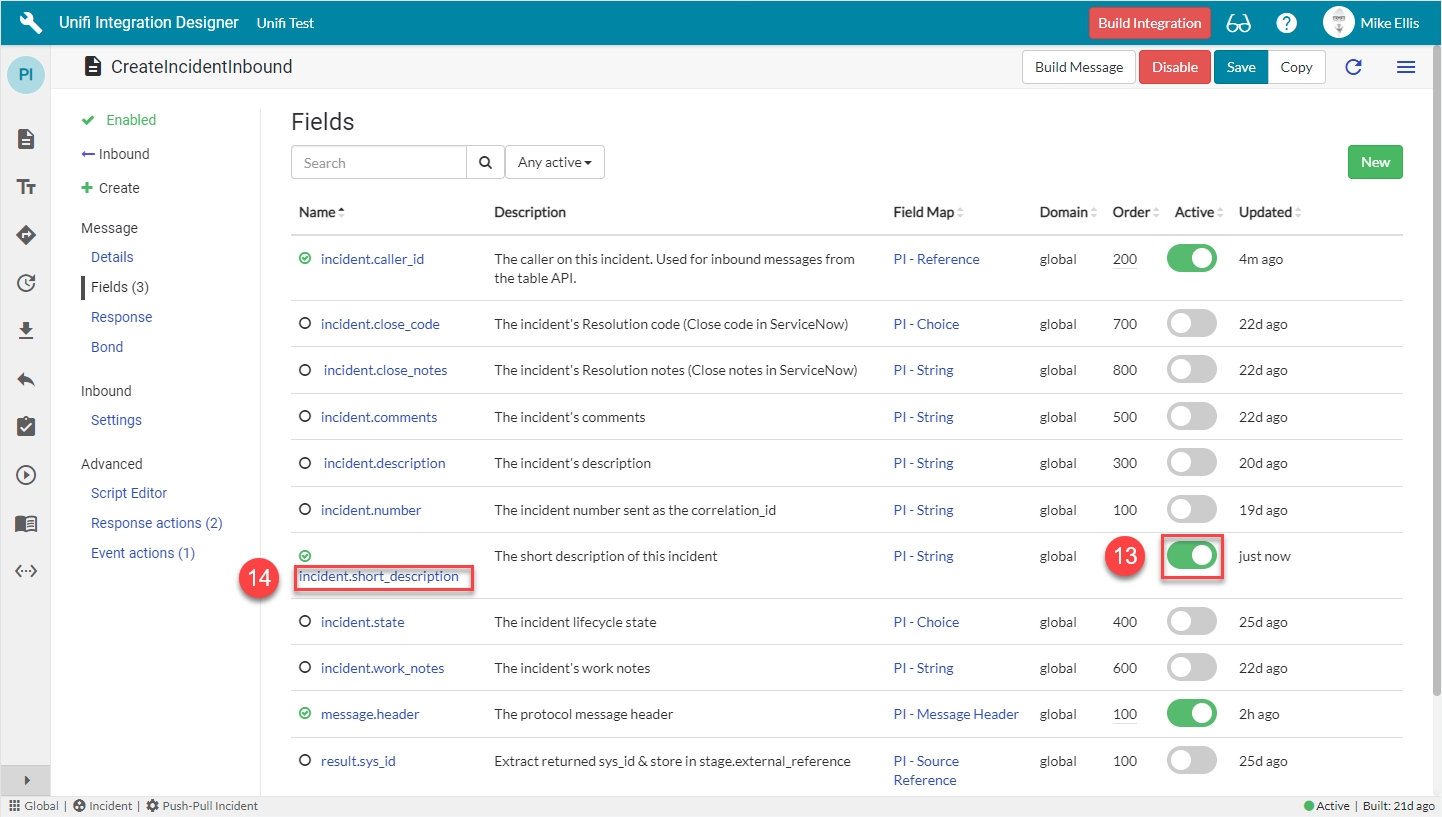Select Script Editor under Advanced
This screenshot has height=817, width=1442.
pyautogui.click(x=128, y=493)
